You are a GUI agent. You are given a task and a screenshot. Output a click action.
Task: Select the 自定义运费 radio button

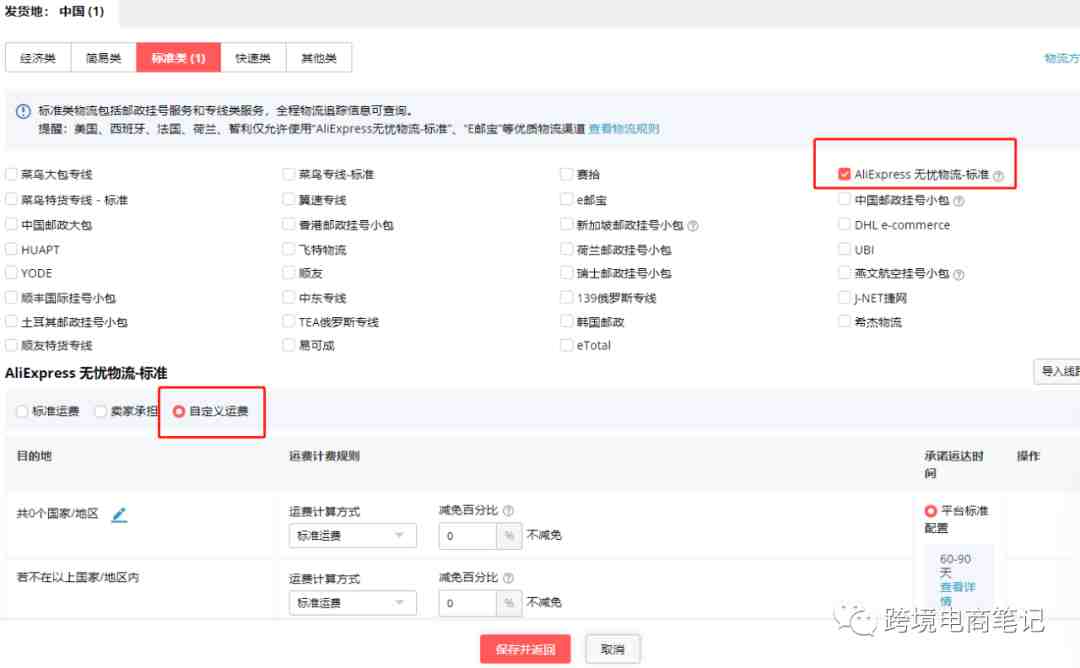coord(179,411)
